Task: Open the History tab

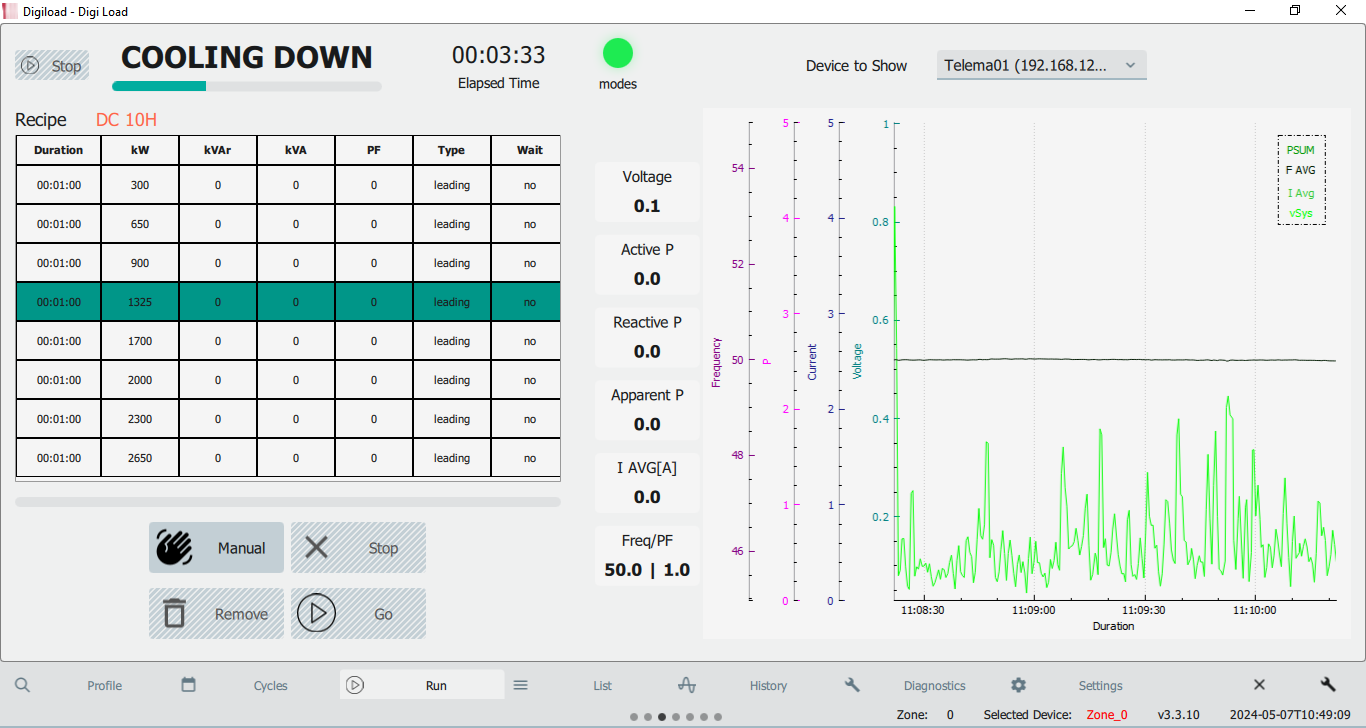Action: 768,686
